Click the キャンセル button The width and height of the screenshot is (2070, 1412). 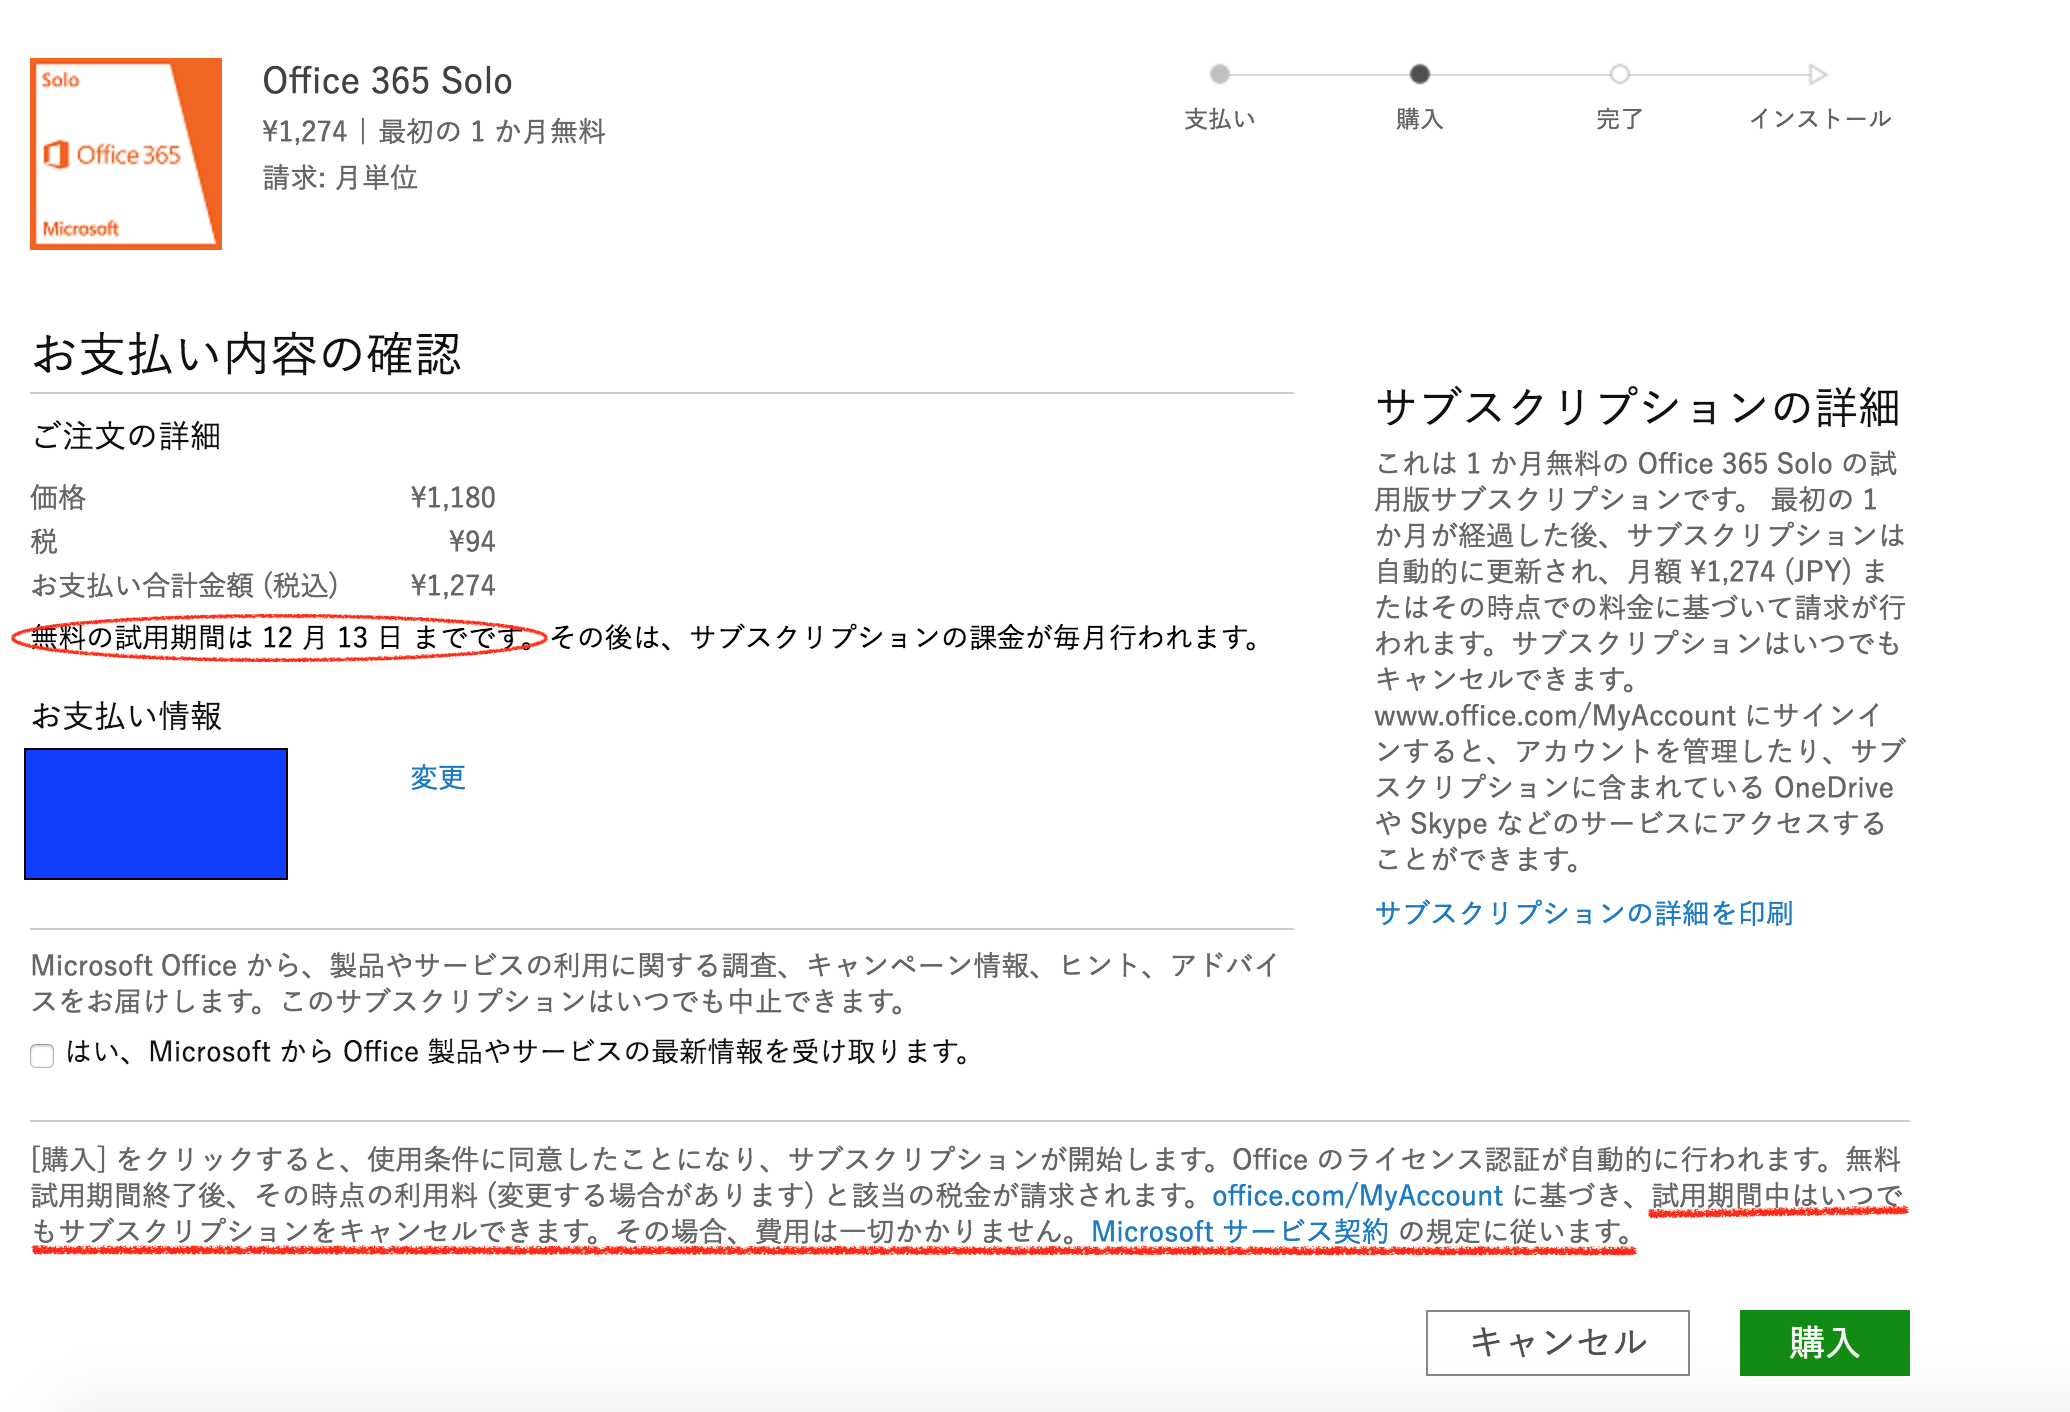point(1557,1342)
